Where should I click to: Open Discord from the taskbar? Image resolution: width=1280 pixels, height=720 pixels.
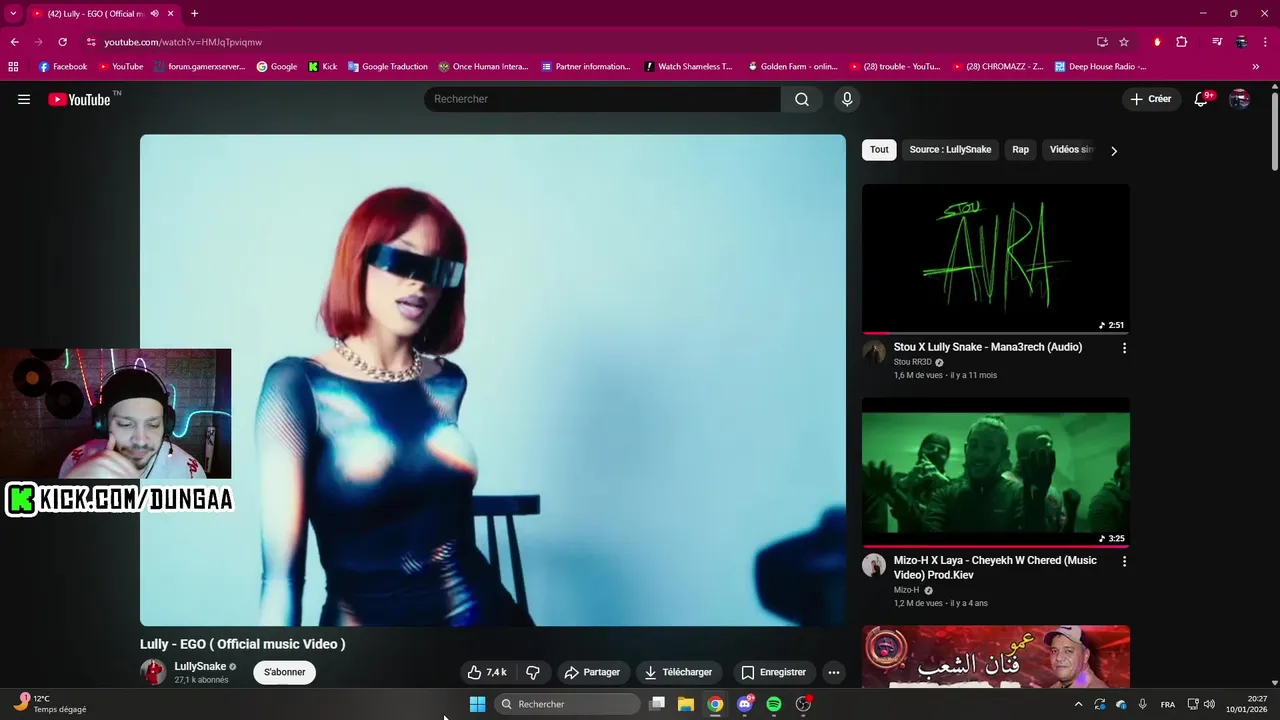(745, 704)
